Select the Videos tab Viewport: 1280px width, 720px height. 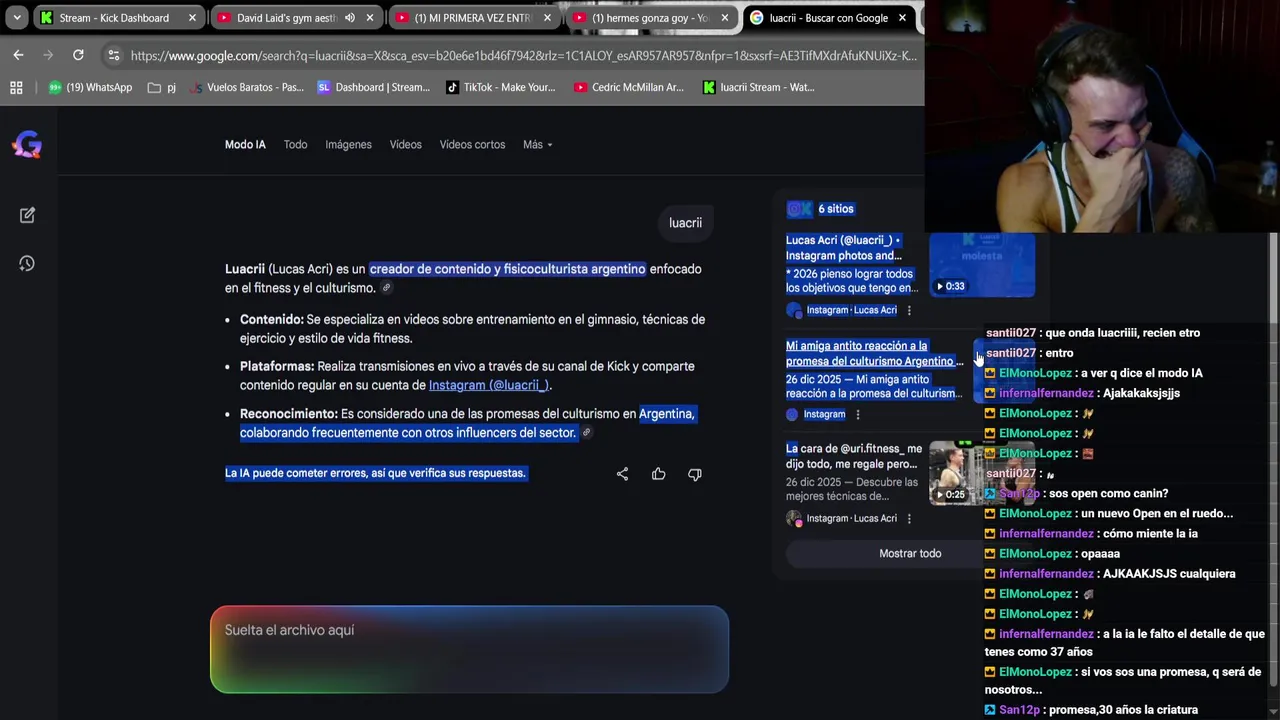point(405,144)
